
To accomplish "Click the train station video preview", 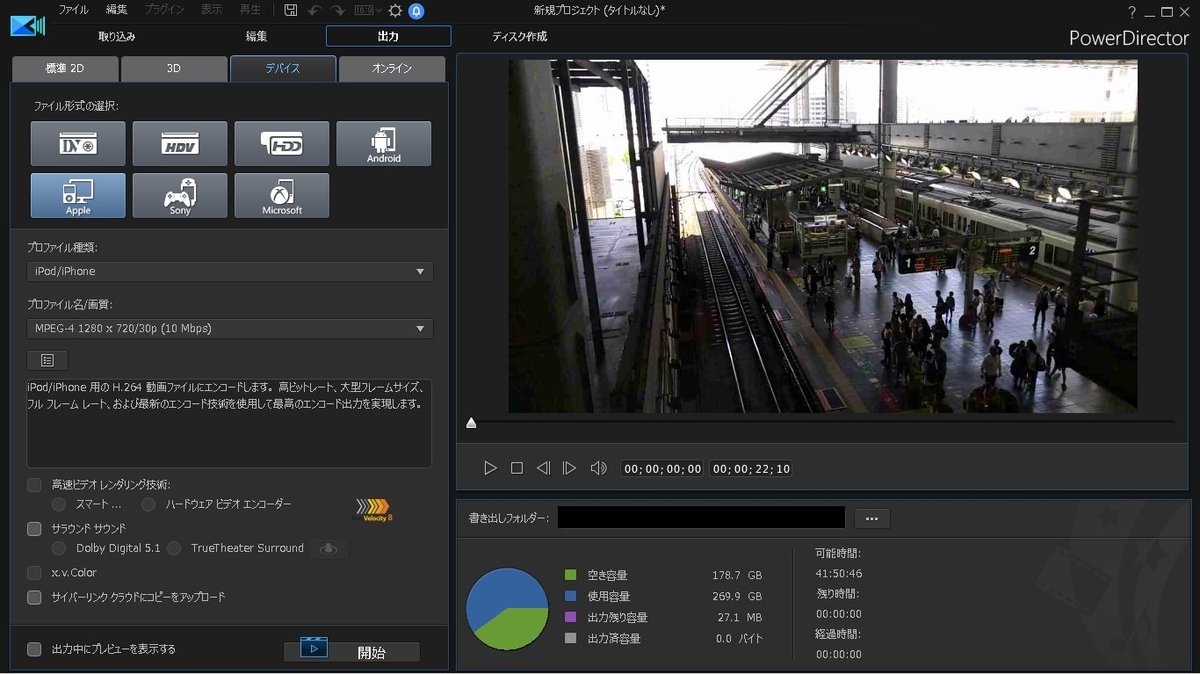I will [x=823, y=236].
